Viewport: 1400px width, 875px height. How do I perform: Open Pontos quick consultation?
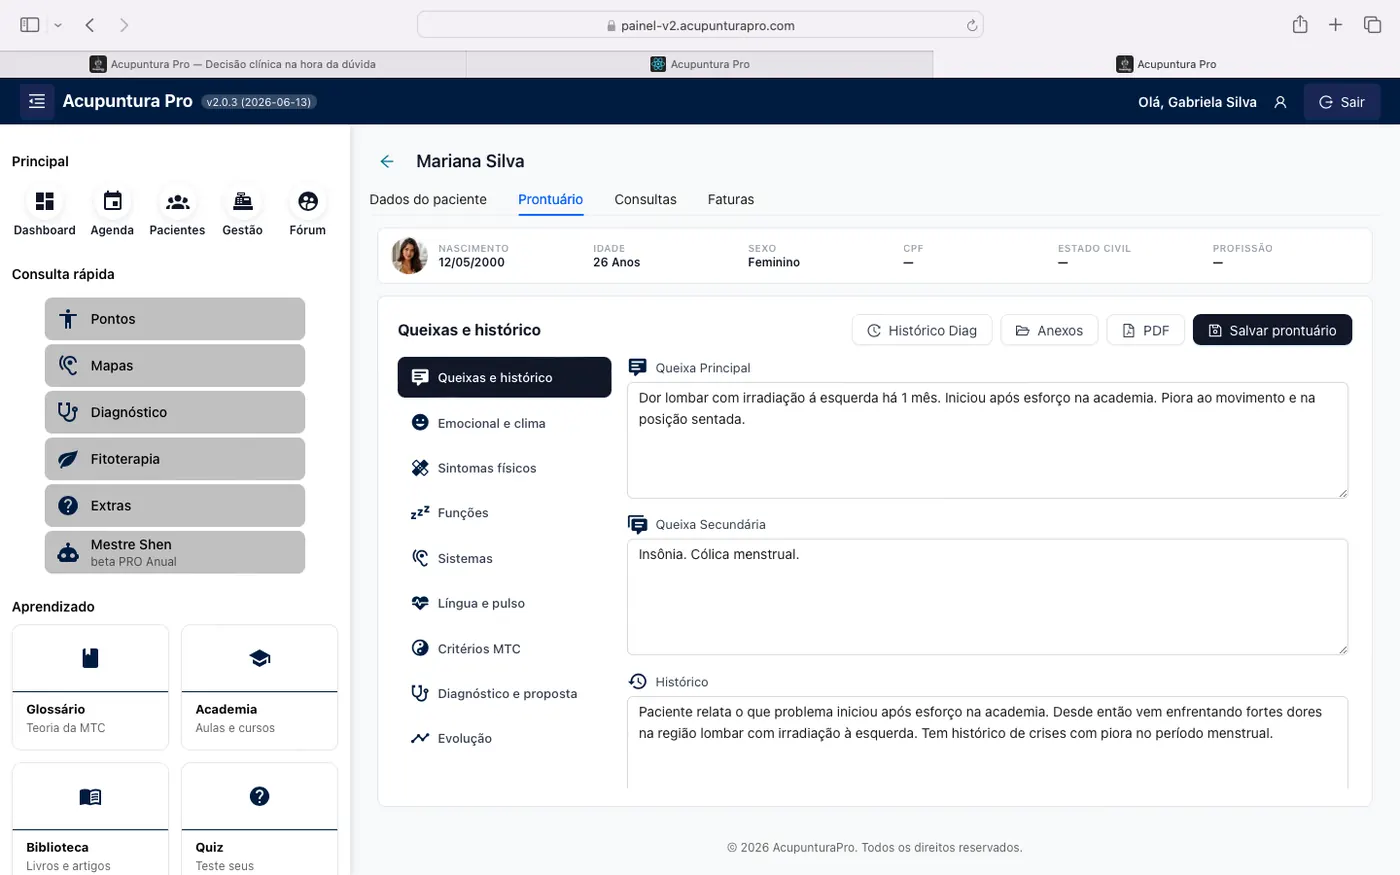coord(175,319)
